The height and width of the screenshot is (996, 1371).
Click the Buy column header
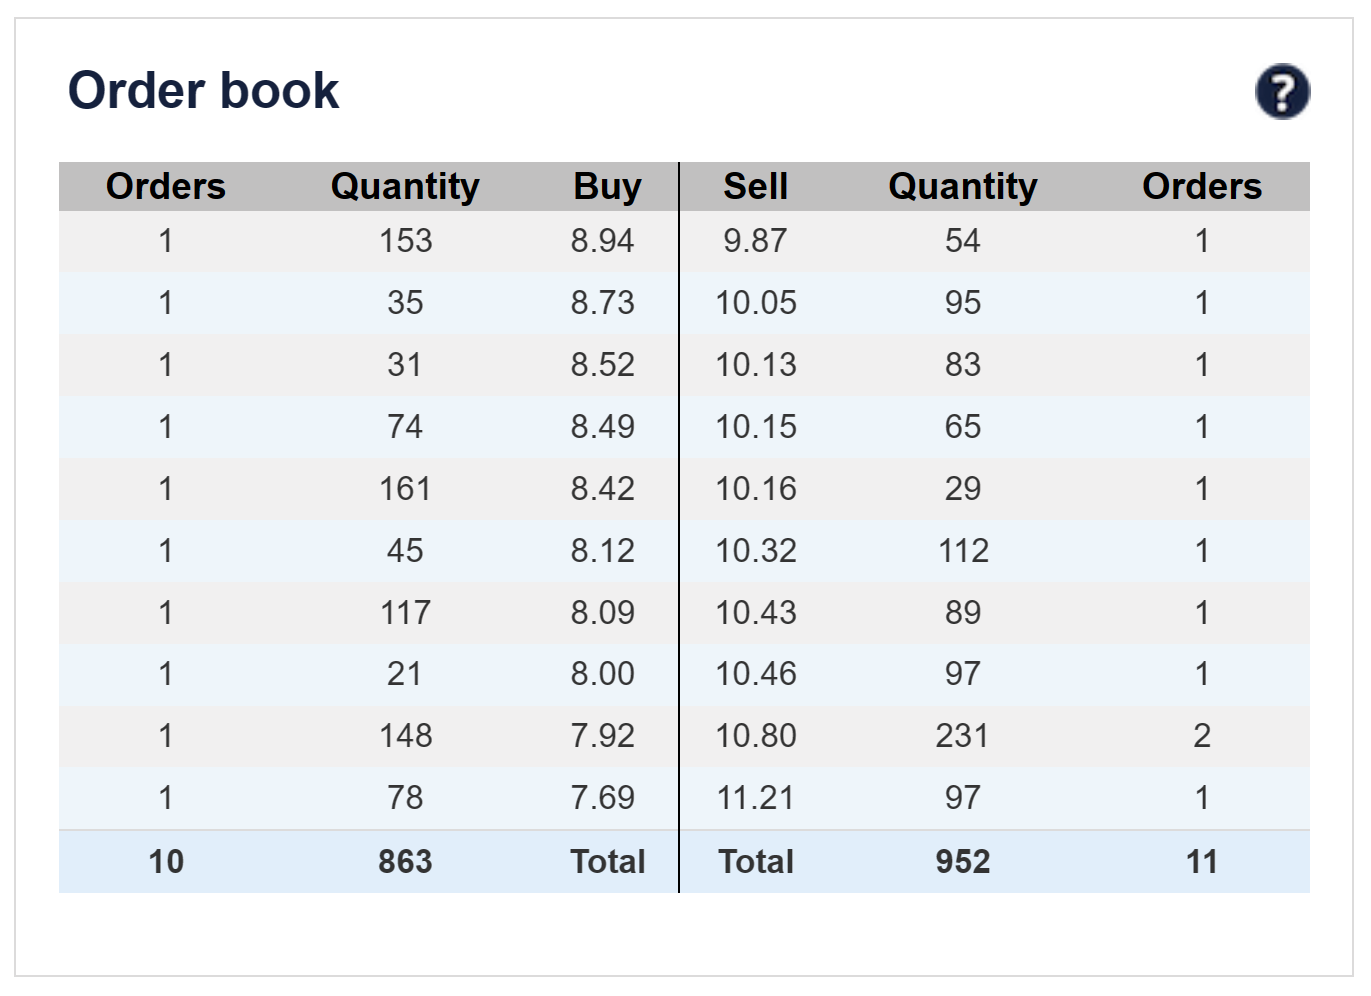pyautogui.click(x=607, y=186)
